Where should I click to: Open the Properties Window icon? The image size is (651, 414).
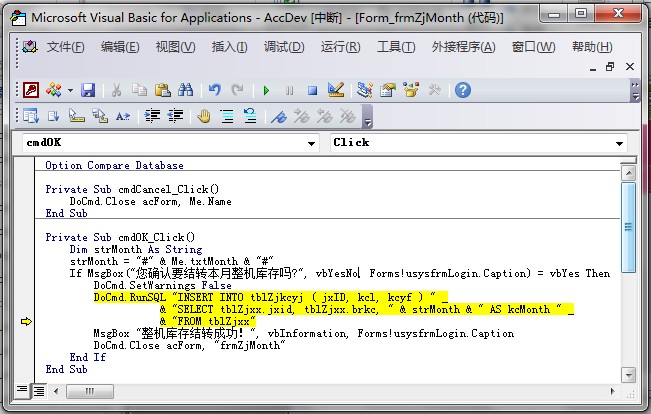tap(388, 90)
